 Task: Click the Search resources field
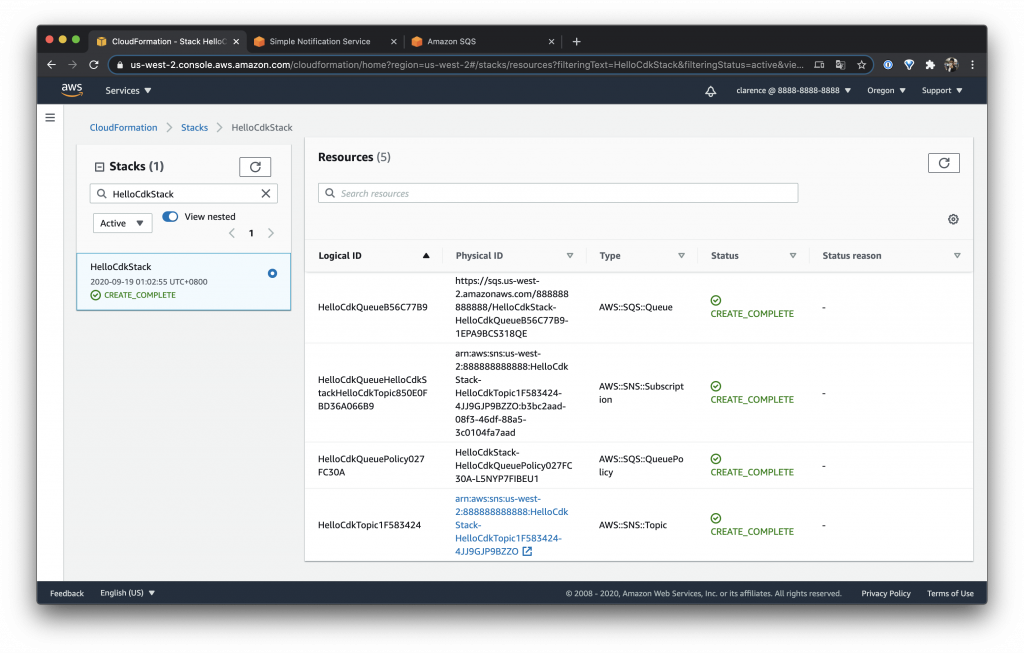(x=558, y=193)
